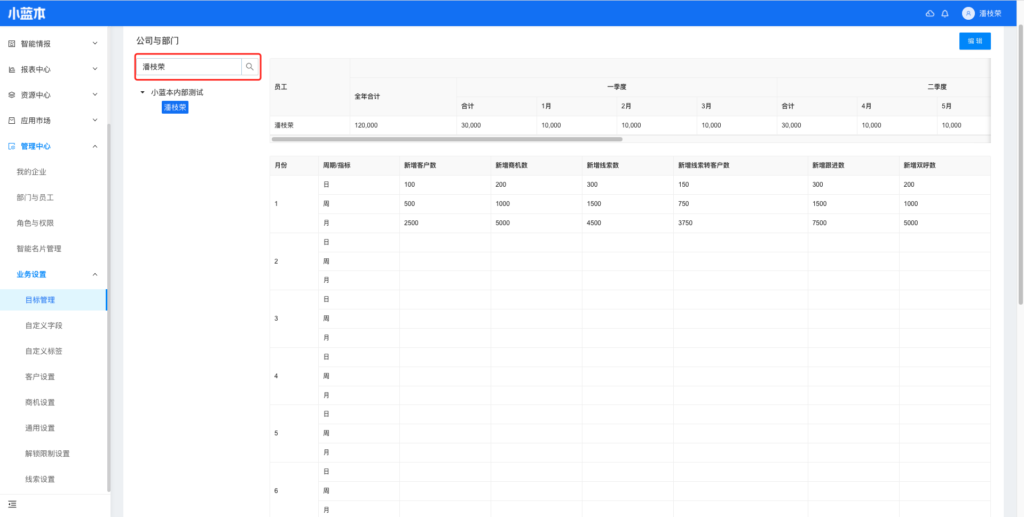Screen dimensions: 1024x517
Task: Open notifications via the bell icon
Action: coord(945,13)
